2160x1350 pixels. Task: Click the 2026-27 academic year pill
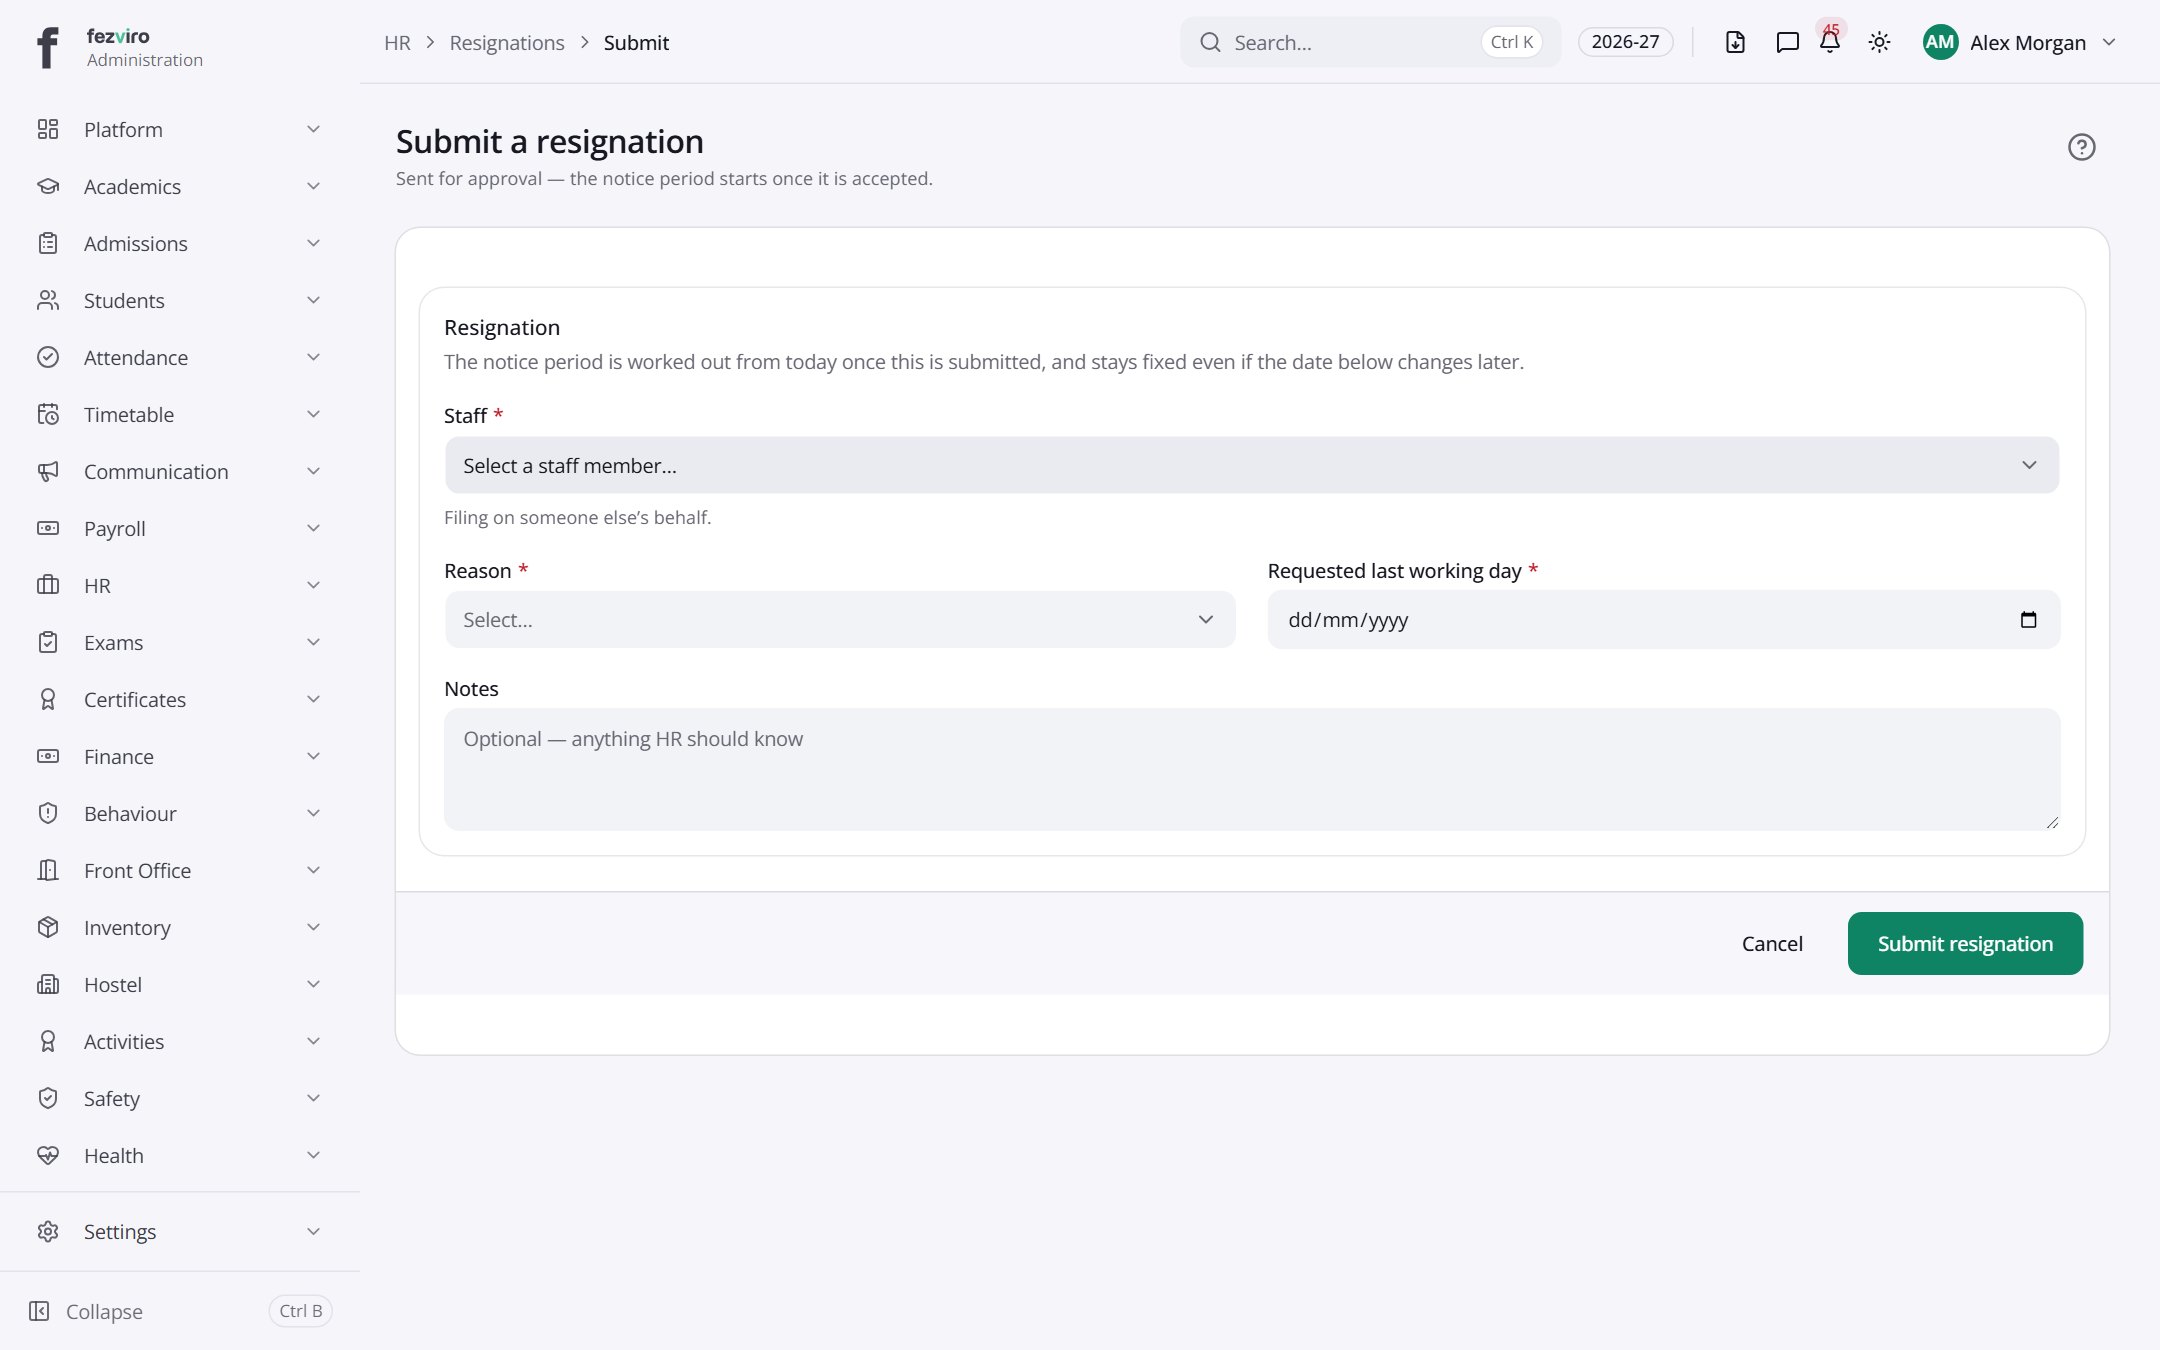coord(1625,42)
